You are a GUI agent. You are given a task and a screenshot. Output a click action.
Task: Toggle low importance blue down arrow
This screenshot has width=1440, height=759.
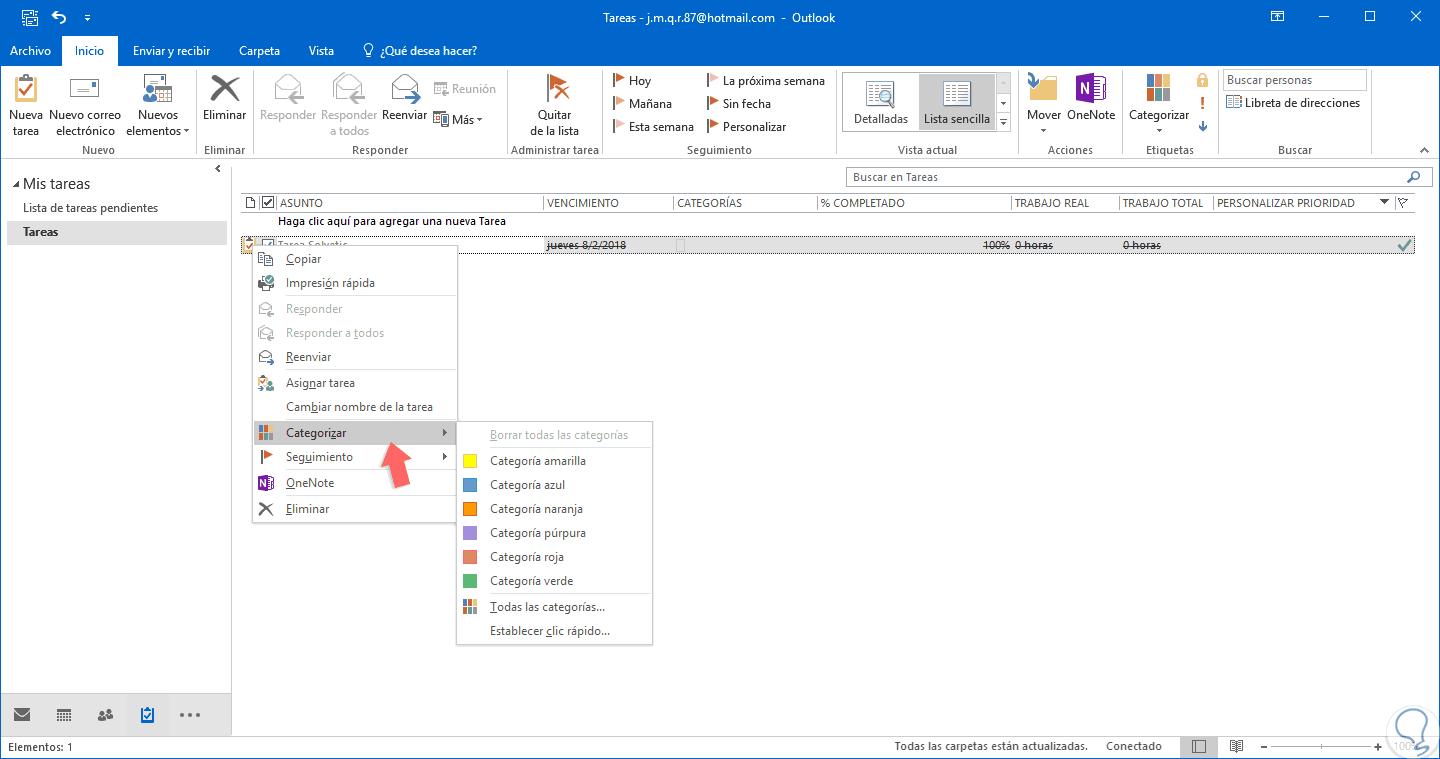pyautogui.click(x=1203, y=126)
